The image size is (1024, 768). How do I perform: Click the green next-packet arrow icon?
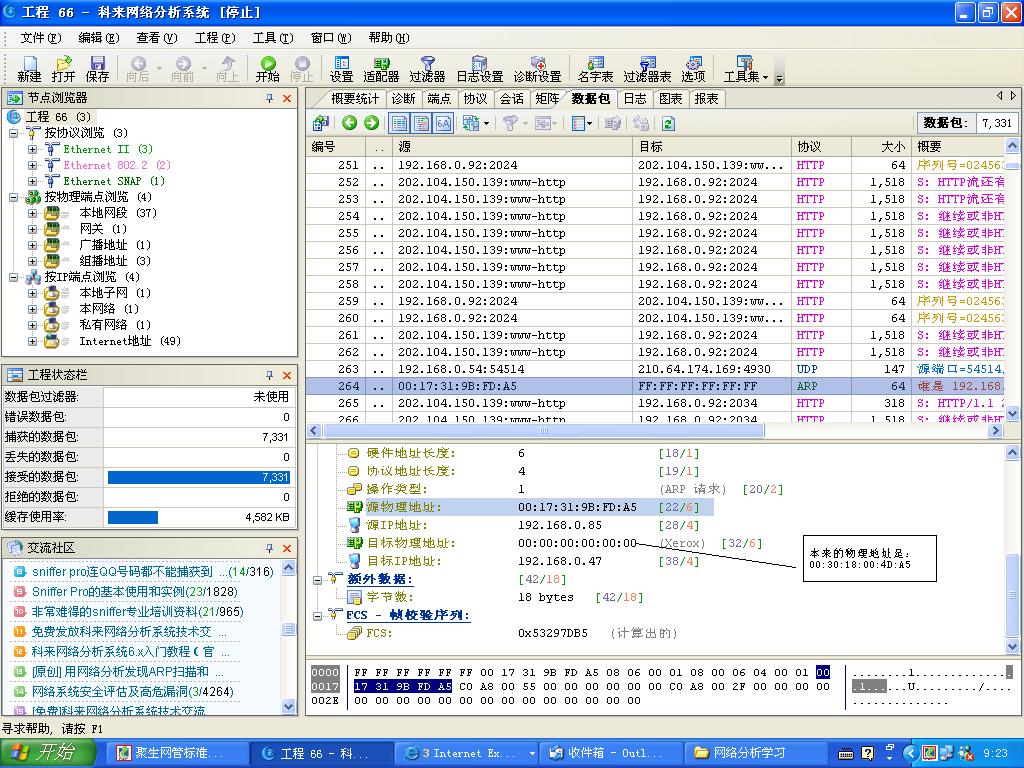pos(371,123)
